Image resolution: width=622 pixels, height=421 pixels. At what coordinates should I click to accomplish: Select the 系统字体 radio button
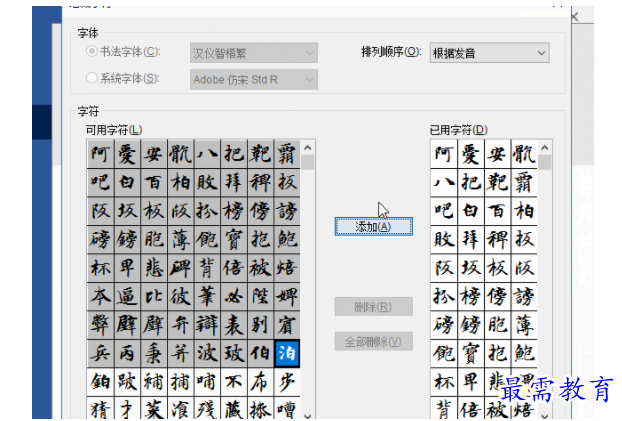click(92, 78)
